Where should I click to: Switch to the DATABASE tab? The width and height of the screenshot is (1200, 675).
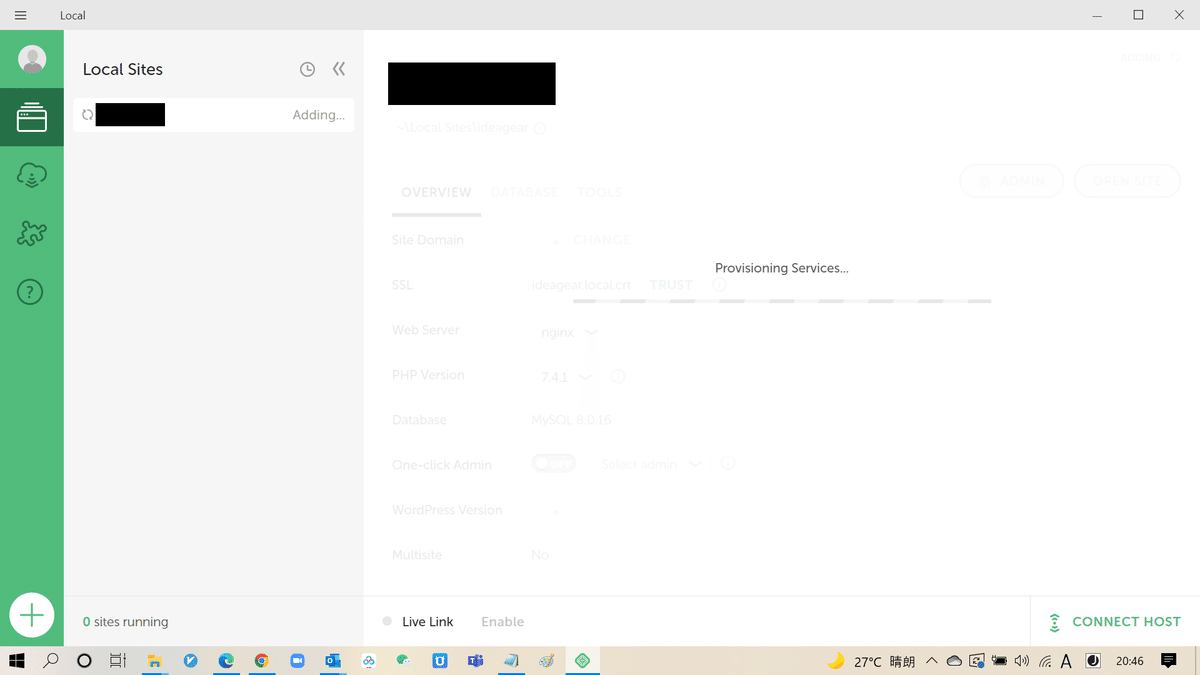(524, 192)
